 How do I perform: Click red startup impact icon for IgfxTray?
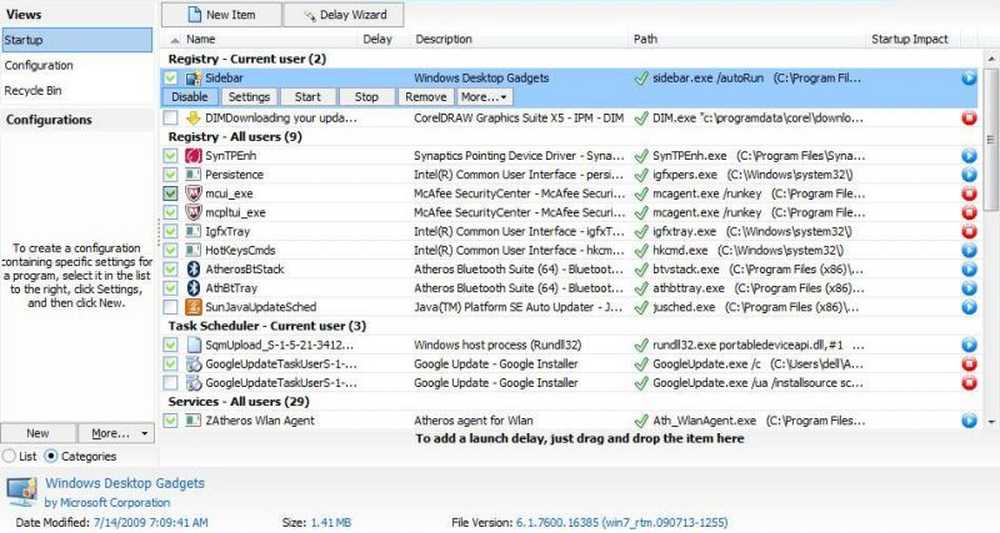point(969,231)
